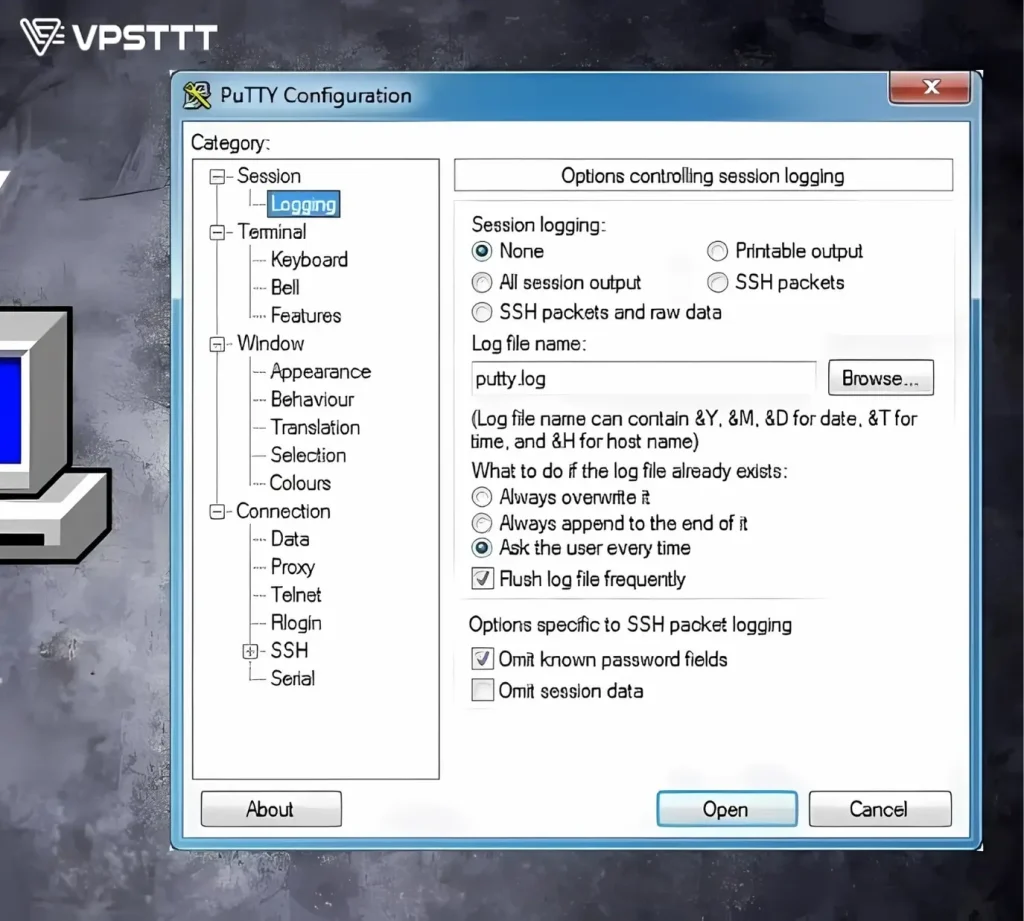This screenshot has height=921, width=1024.
Task: Open Proxy settings
Action: [293, 567]
